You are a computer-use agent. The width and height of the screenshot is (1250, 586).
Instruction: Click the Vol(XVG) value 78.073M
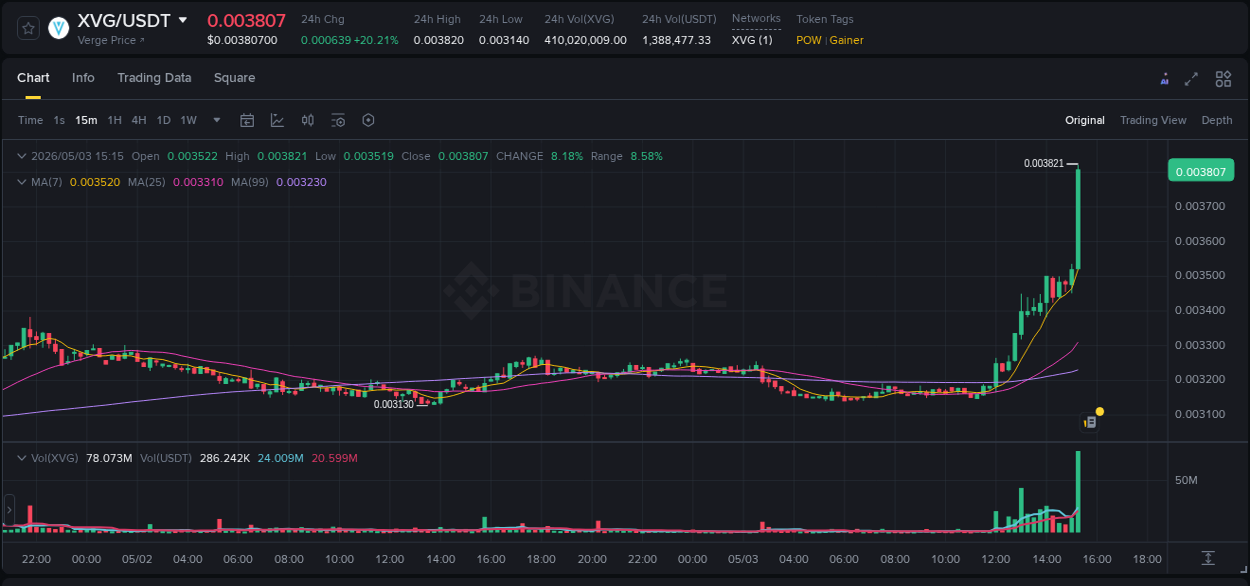(x=109, y=458)
